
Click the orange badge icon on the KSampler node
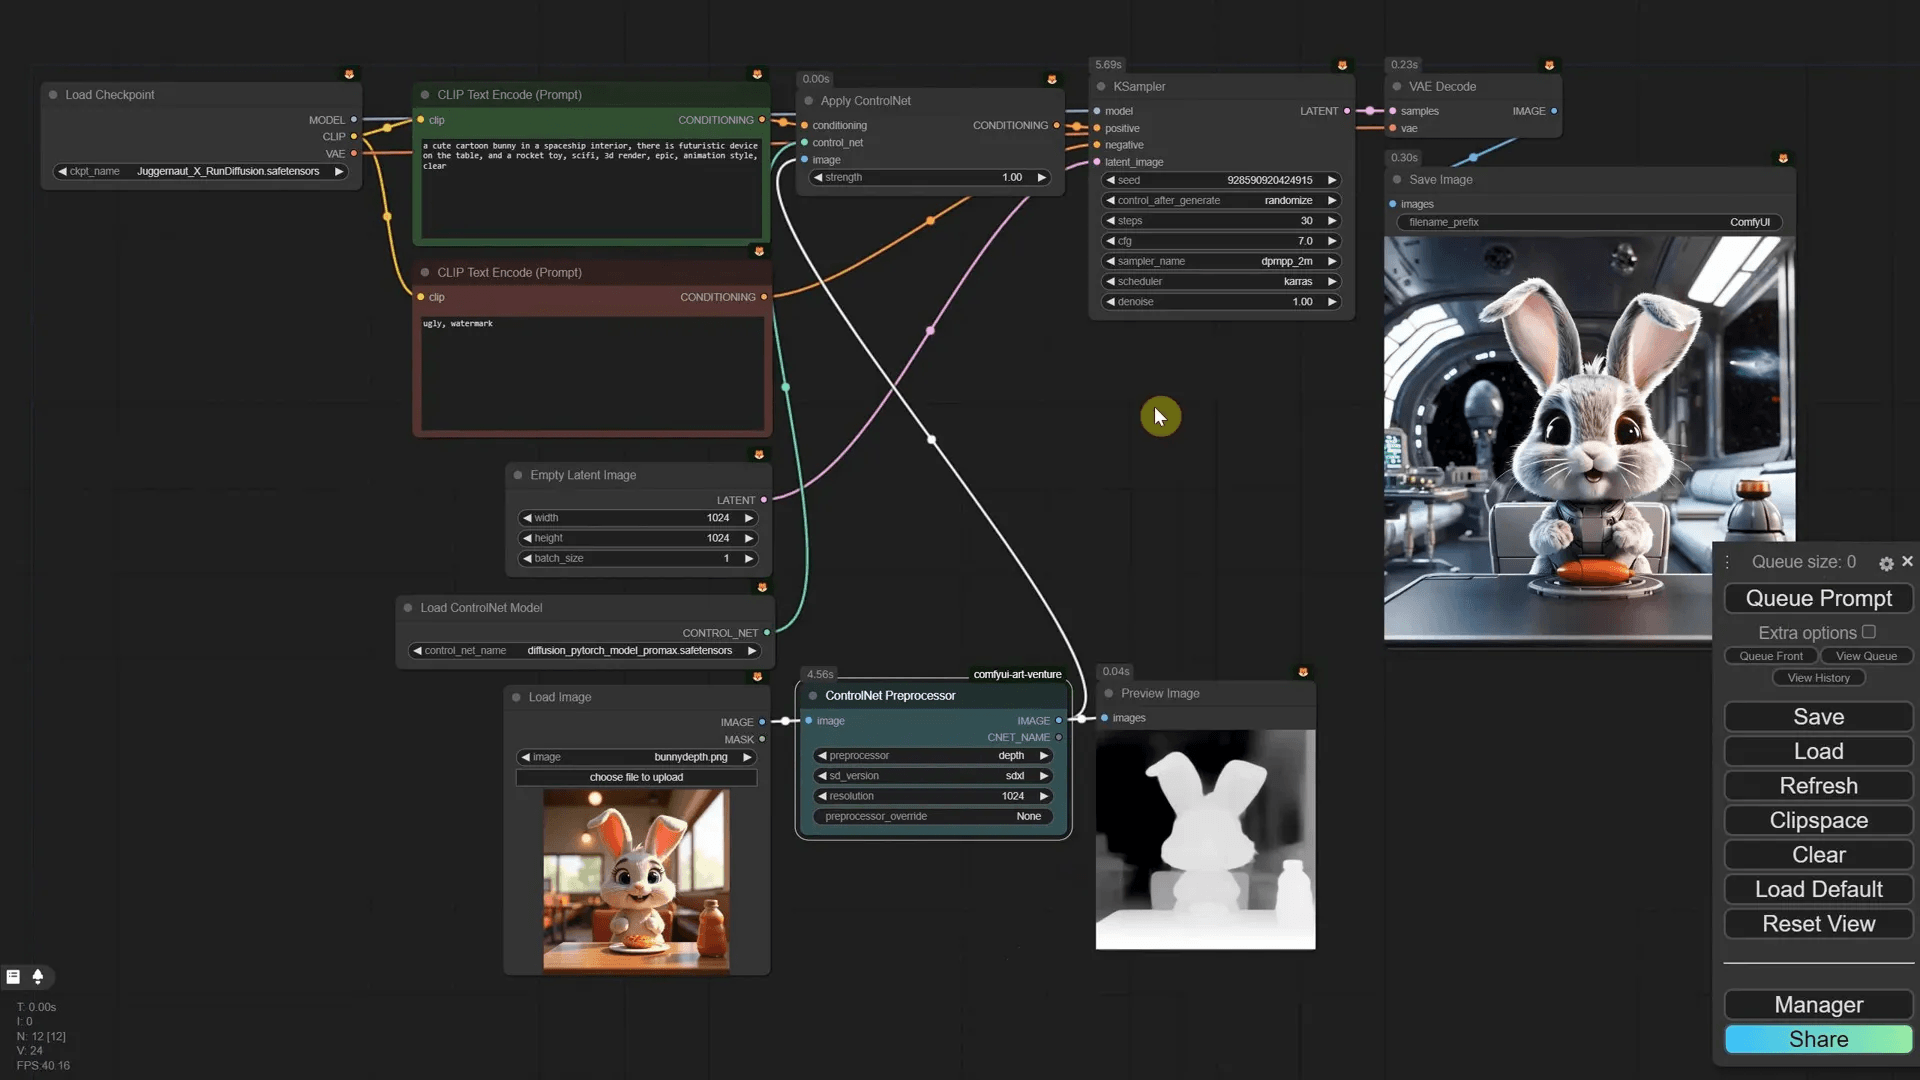(1343, 63)
